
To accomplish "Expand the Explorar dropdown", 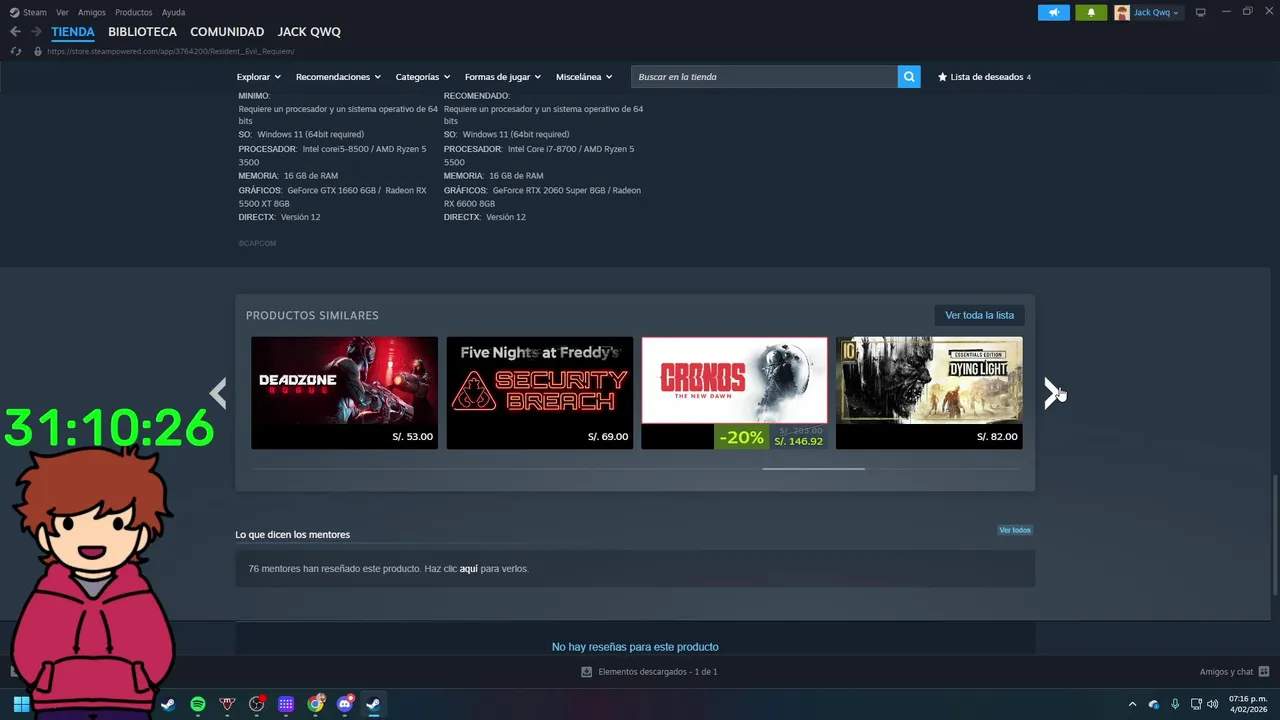I will [x=258, y=77].
